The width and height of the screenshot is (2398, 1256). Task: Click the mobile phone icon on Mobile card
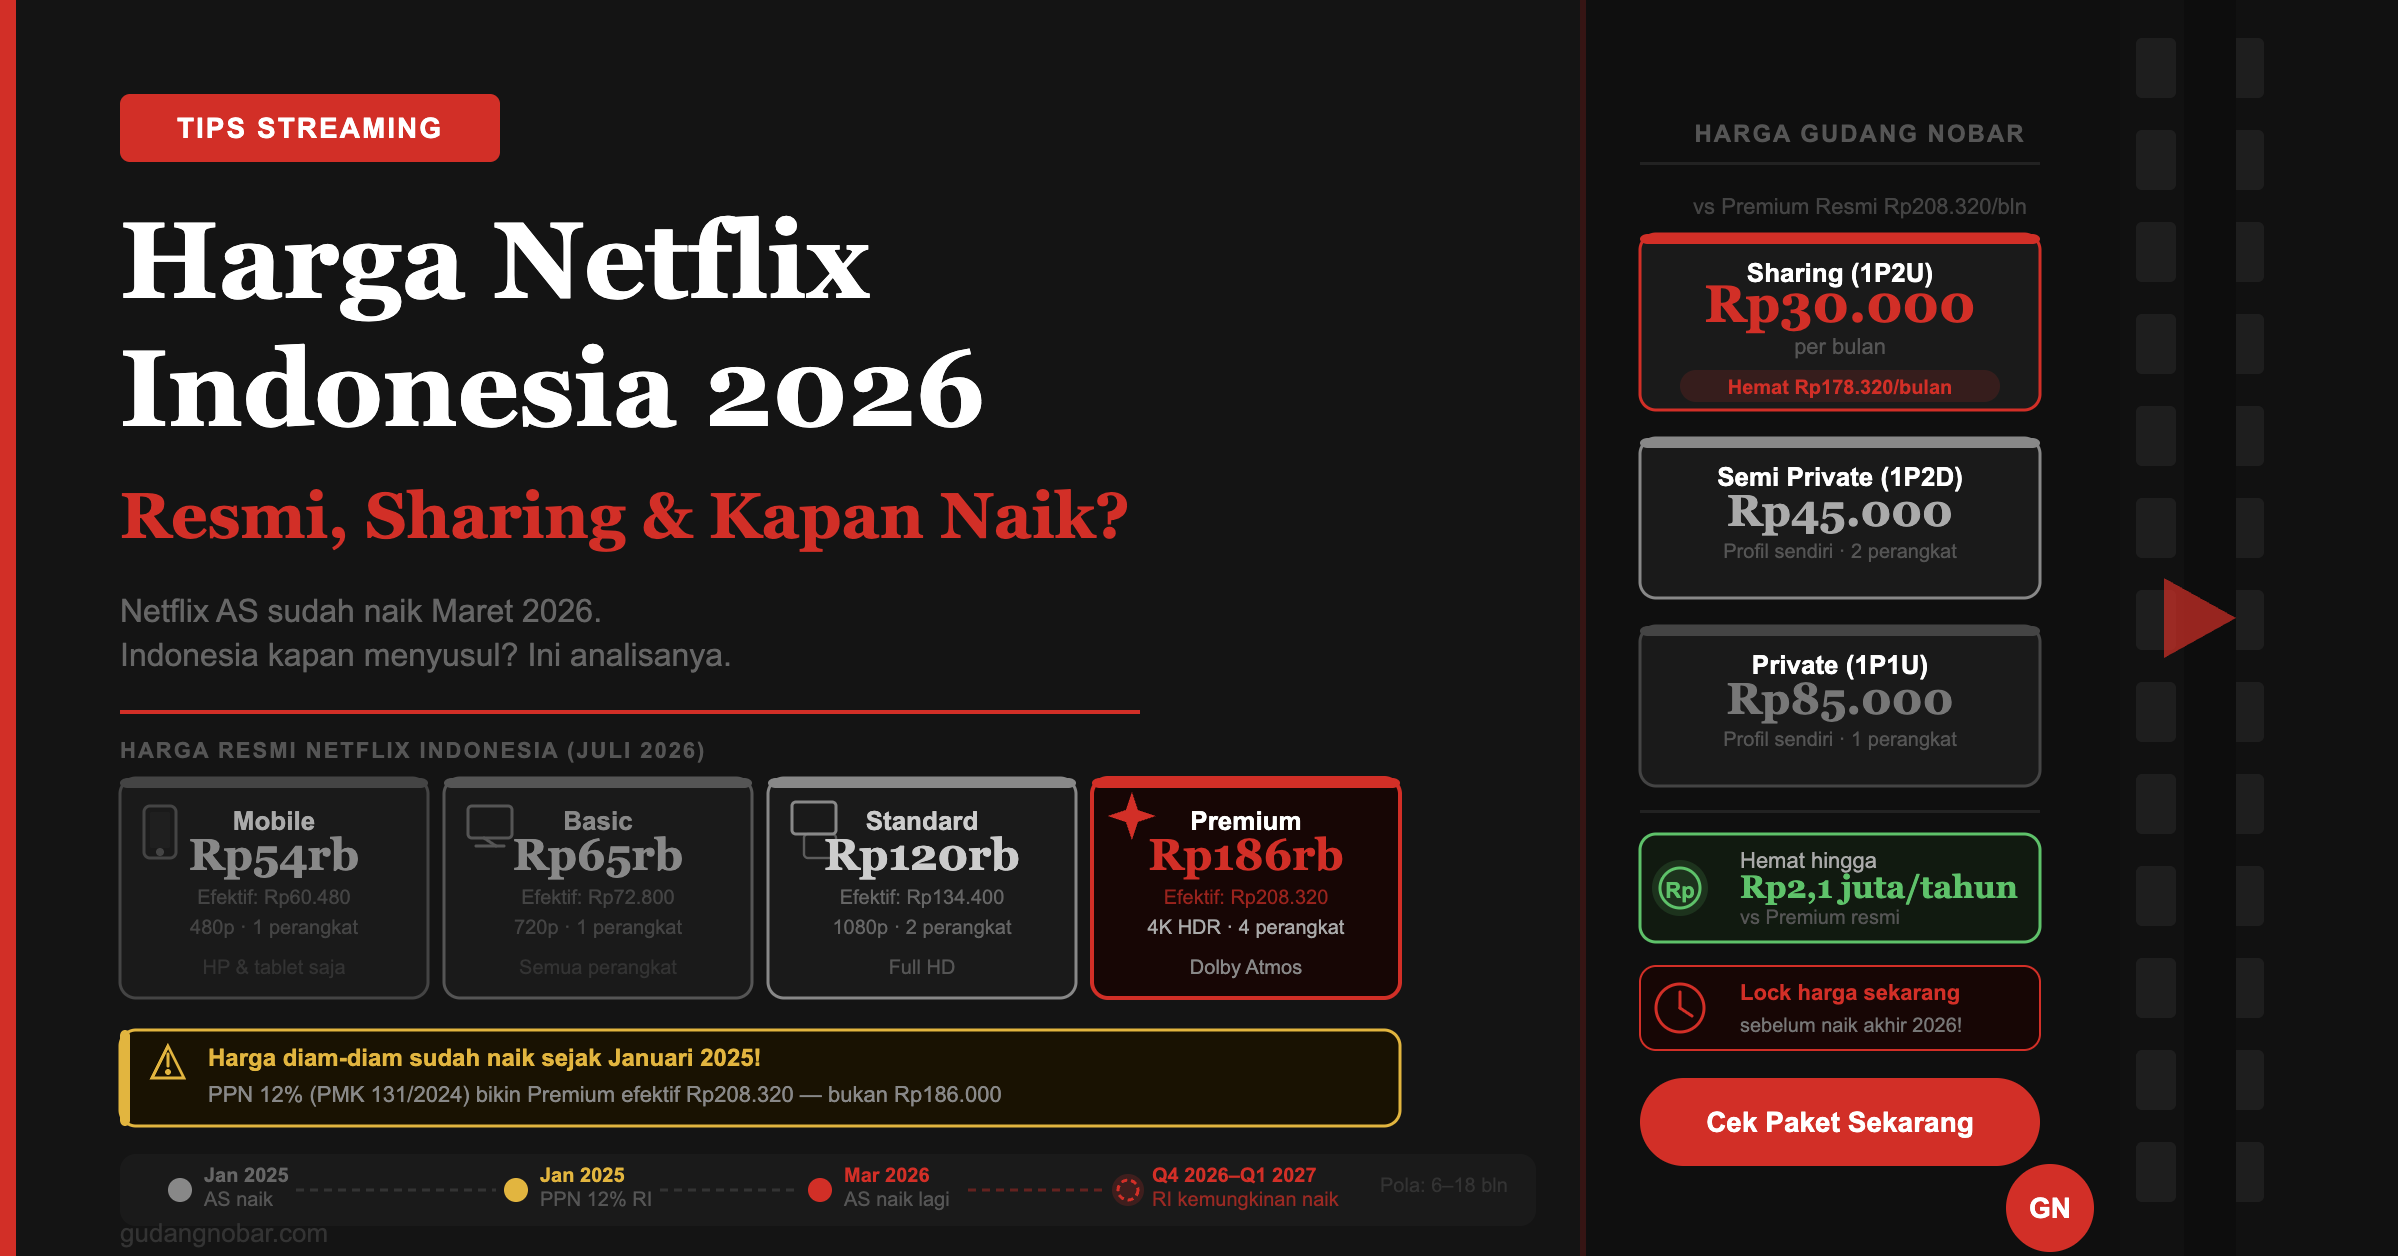160,832
